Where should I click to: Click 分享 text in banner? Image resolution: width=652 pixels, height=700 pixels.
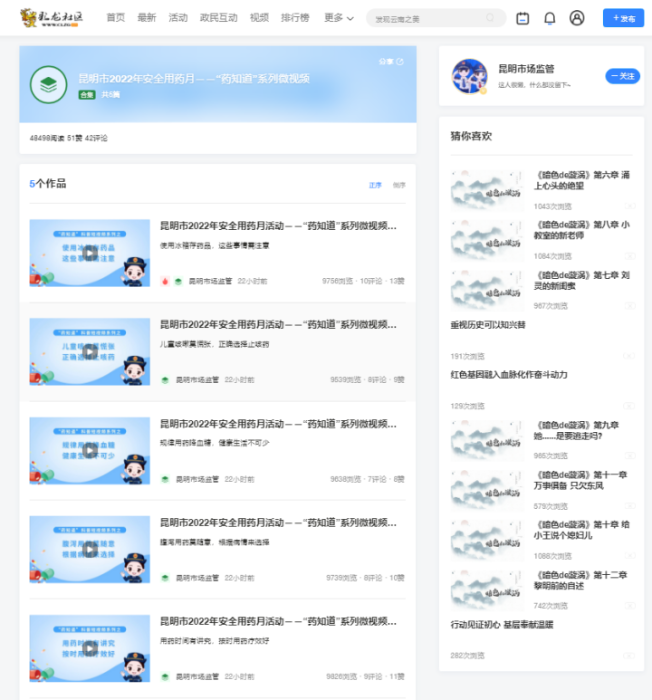386,62
